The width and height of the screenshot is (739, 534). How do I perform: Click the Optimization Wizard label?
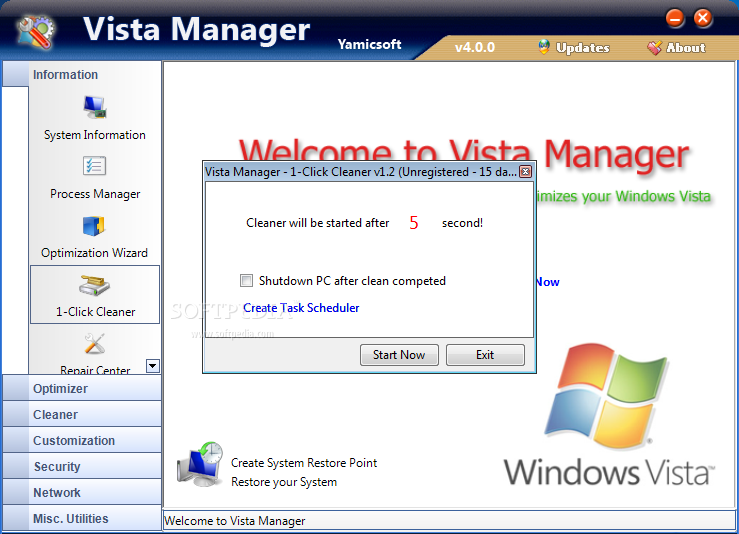point(94,253)
